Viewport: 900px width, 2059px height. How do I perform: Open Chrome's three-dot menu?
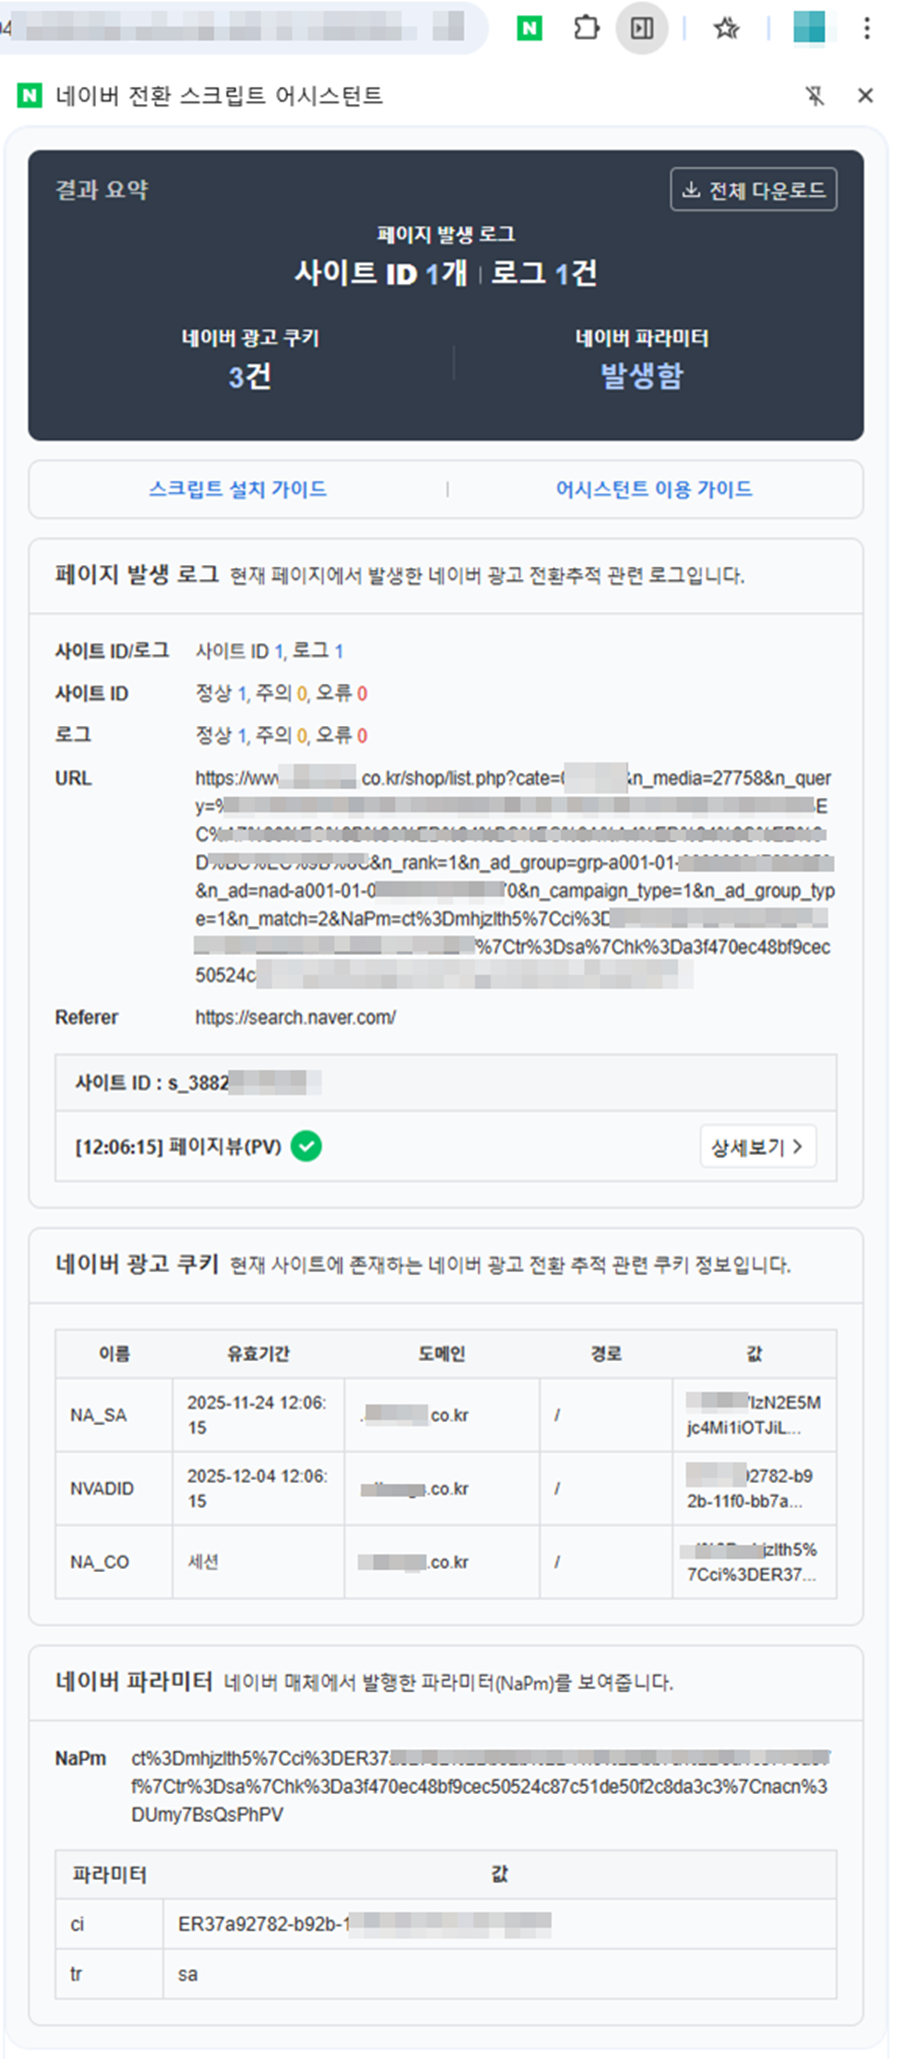[866, 28]
